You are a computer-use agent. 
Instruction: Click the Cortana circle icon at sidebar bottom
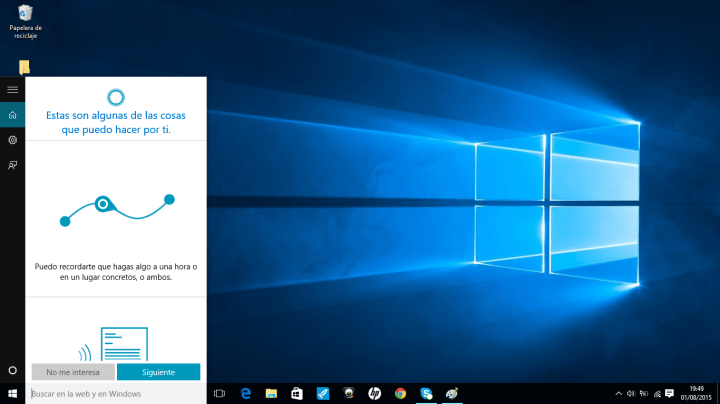12,371
